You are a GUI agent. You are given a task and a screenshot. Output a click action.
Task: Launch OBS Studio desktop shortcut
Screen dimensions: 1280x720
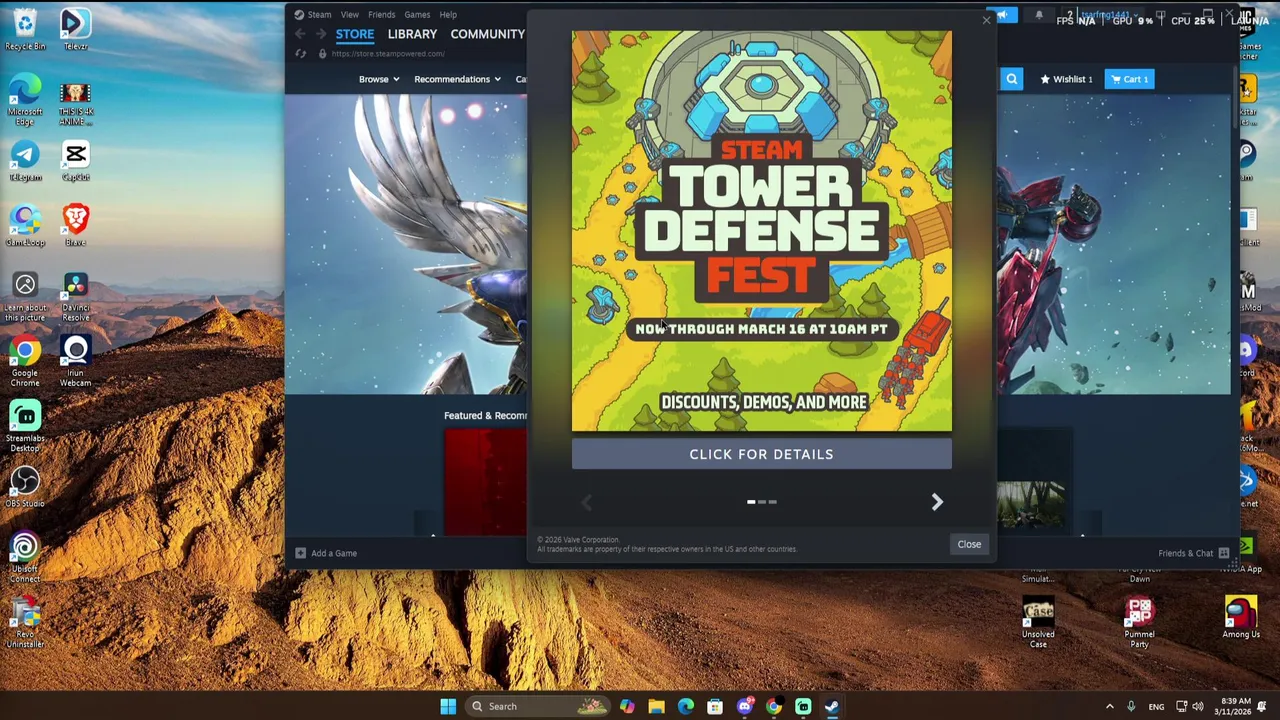(x=25, y=488)
